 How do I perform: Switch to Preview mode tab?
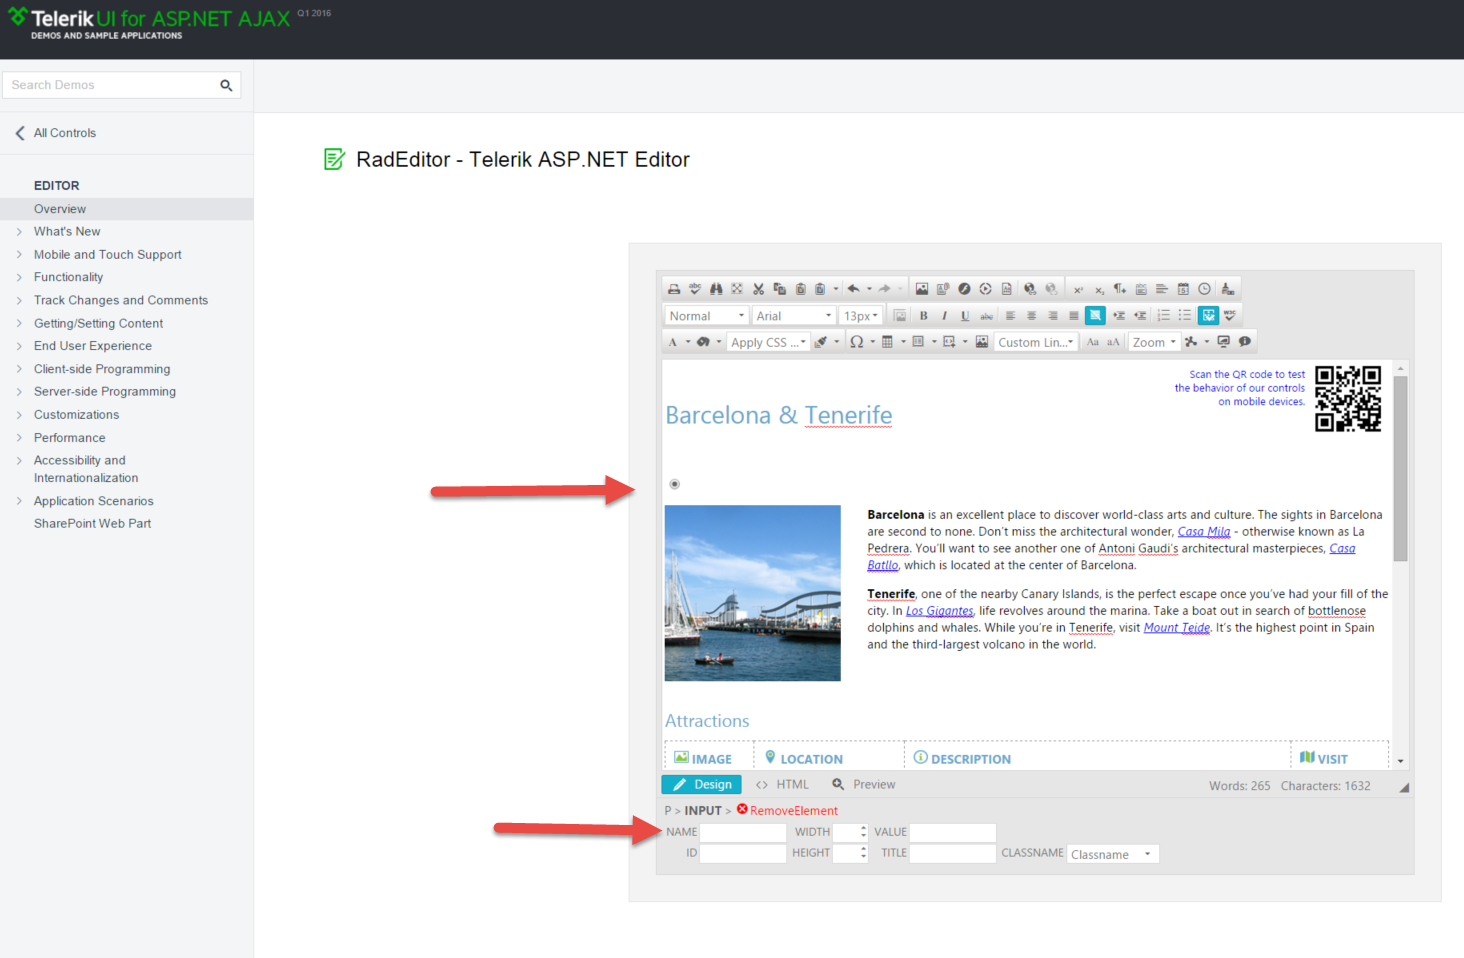pyautogui.click(x=864, y=785)
